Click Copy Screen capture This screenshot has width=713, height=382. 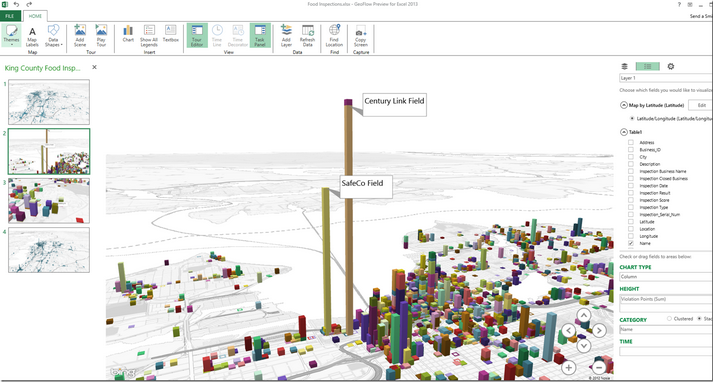coord(361,36)
